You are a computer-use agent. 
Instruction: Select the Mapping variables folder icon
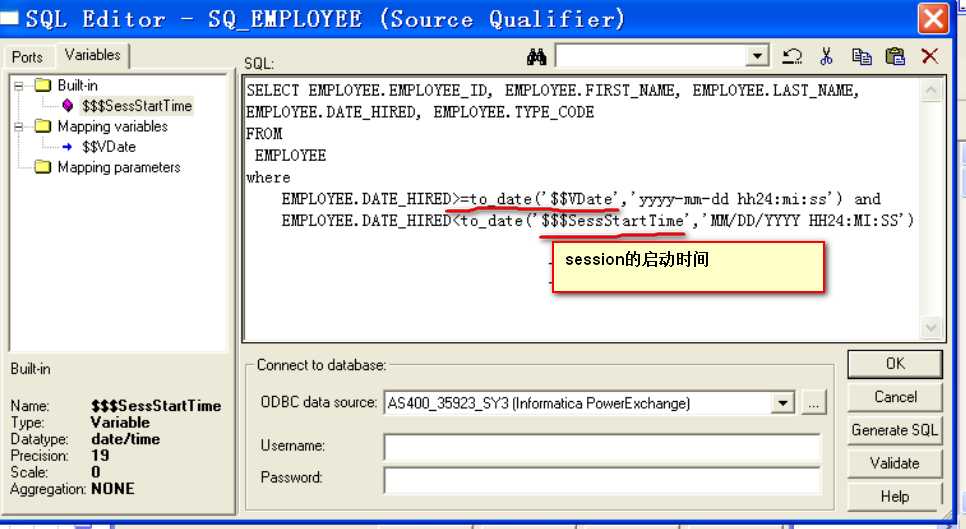point(43,126)
